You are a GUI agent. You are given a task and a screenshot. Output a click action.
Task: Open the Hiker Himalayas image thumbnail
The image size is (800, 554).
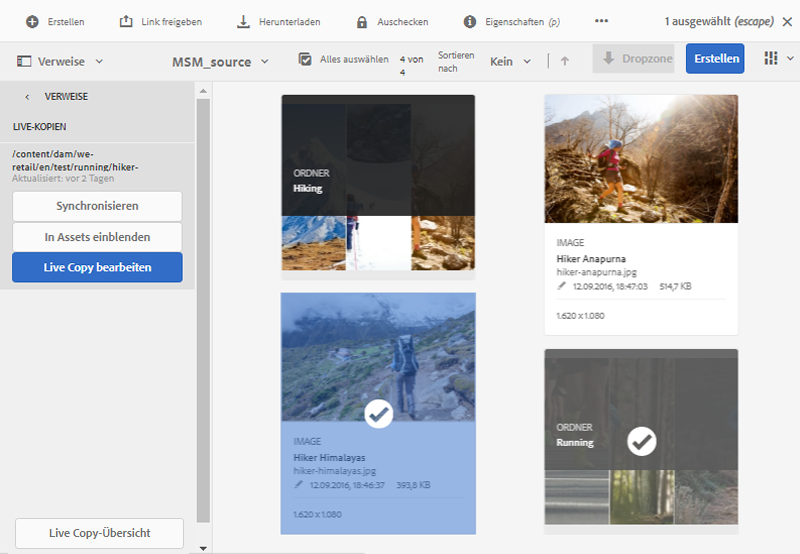pos(378,357)
